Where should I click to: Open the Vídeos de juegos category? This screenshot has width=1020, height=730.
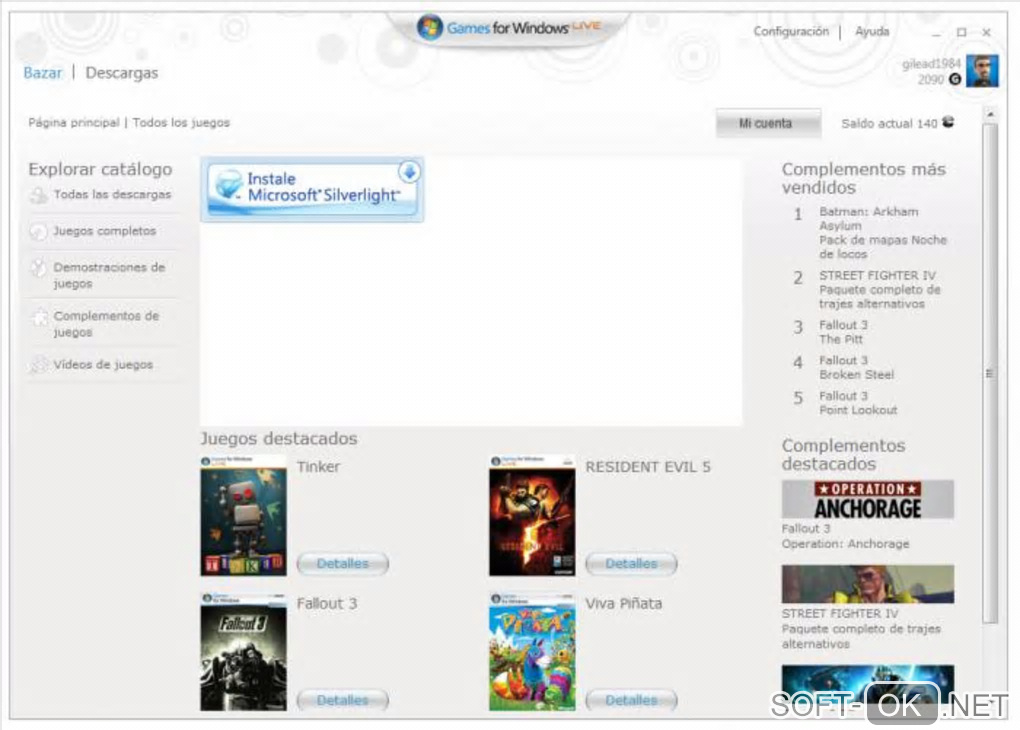pos(103,364)
